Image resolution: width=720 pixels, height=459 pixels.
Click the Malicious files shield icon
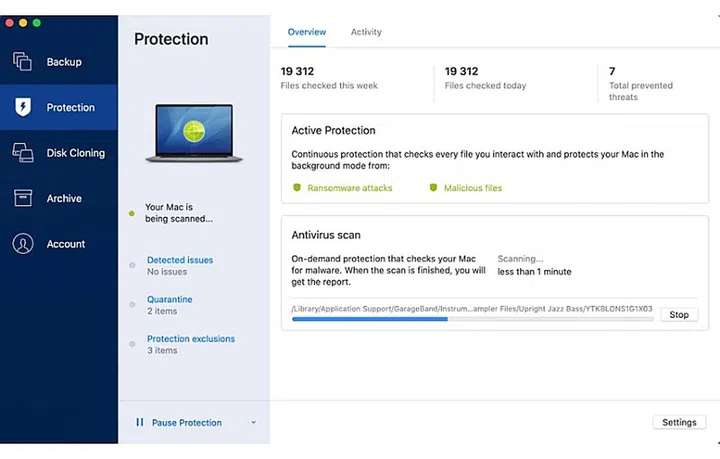[434, 188]
